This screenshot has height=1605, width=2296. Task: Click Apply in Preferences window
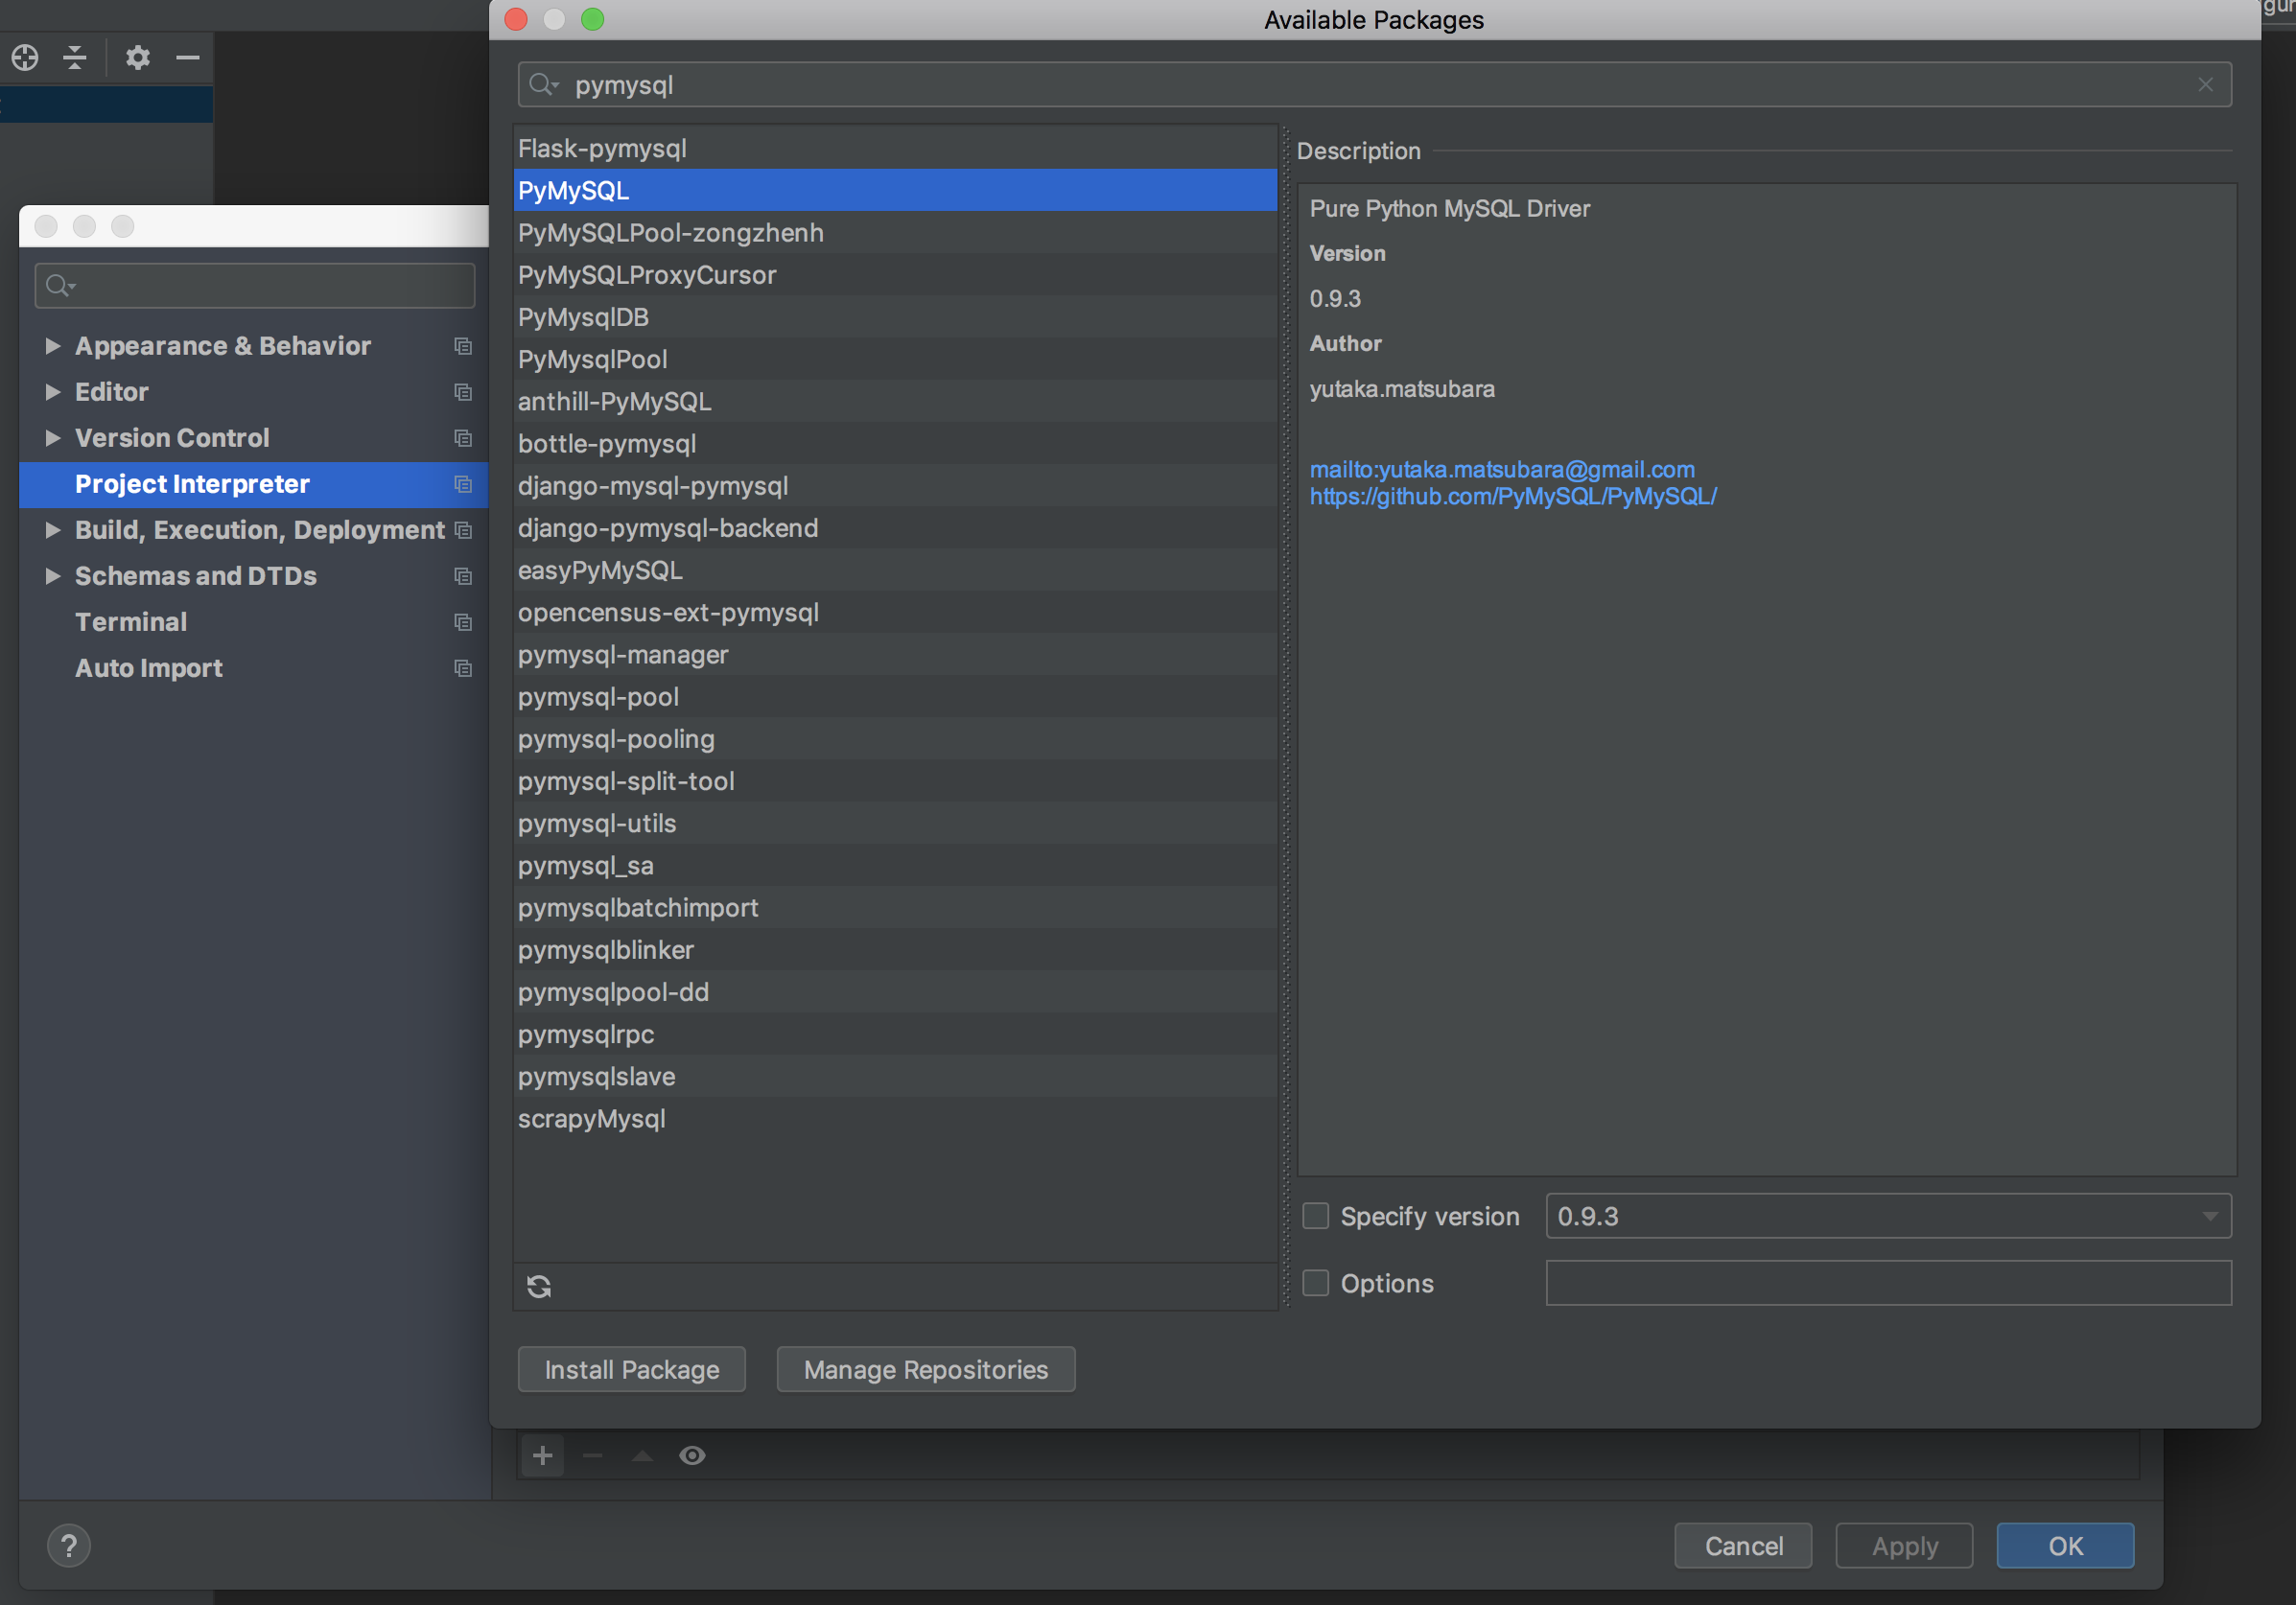click(1904, 1546)
